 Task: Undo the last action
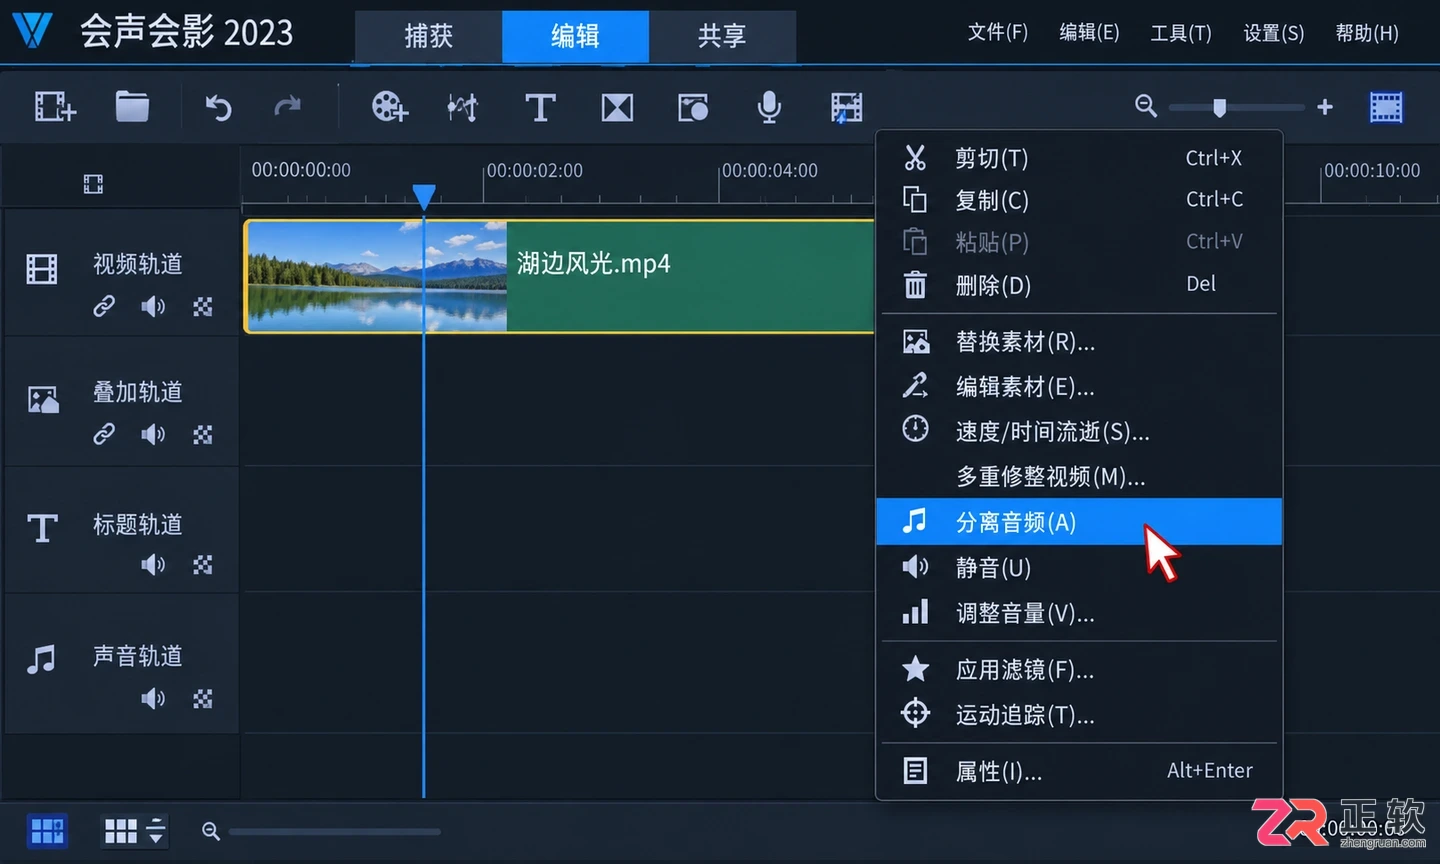[x=218, y=107]
